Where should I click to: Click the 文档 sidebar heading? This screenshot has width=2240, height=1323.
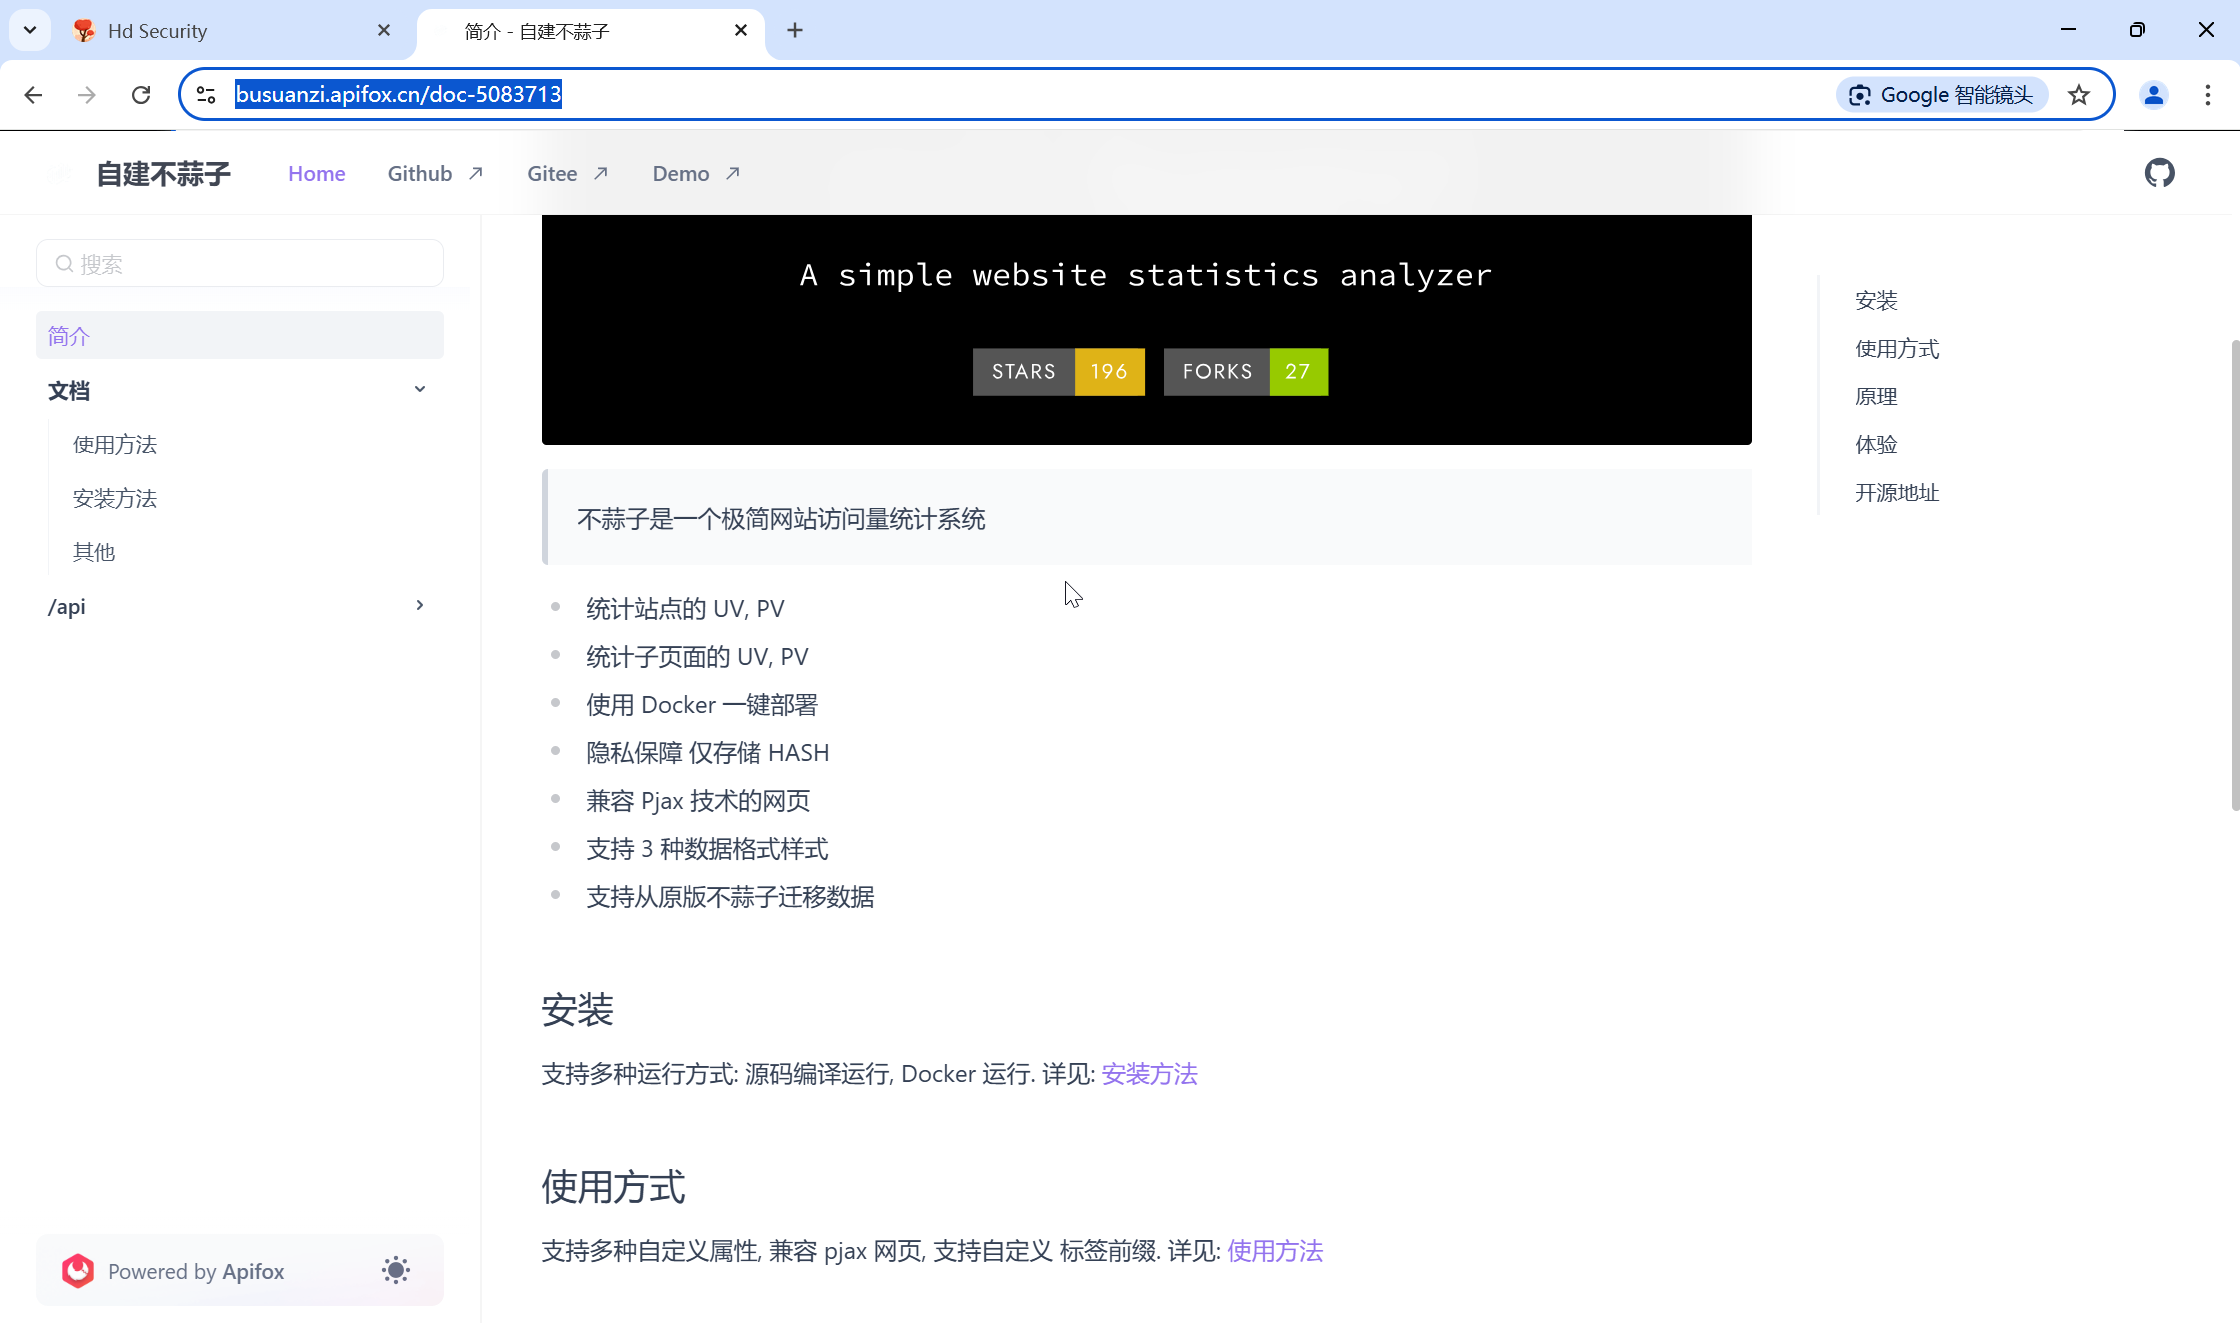coord(69,391)
